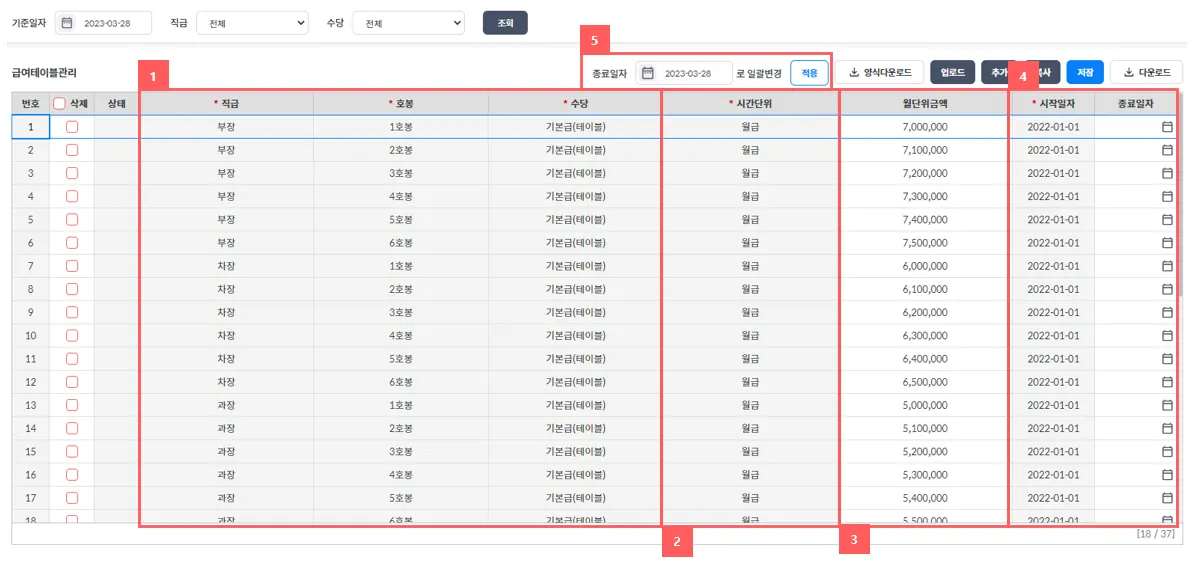Open 종료일자 calendar icon in row 9
The height and width of the screenshot is (562, 1187).
point(1167,313)
